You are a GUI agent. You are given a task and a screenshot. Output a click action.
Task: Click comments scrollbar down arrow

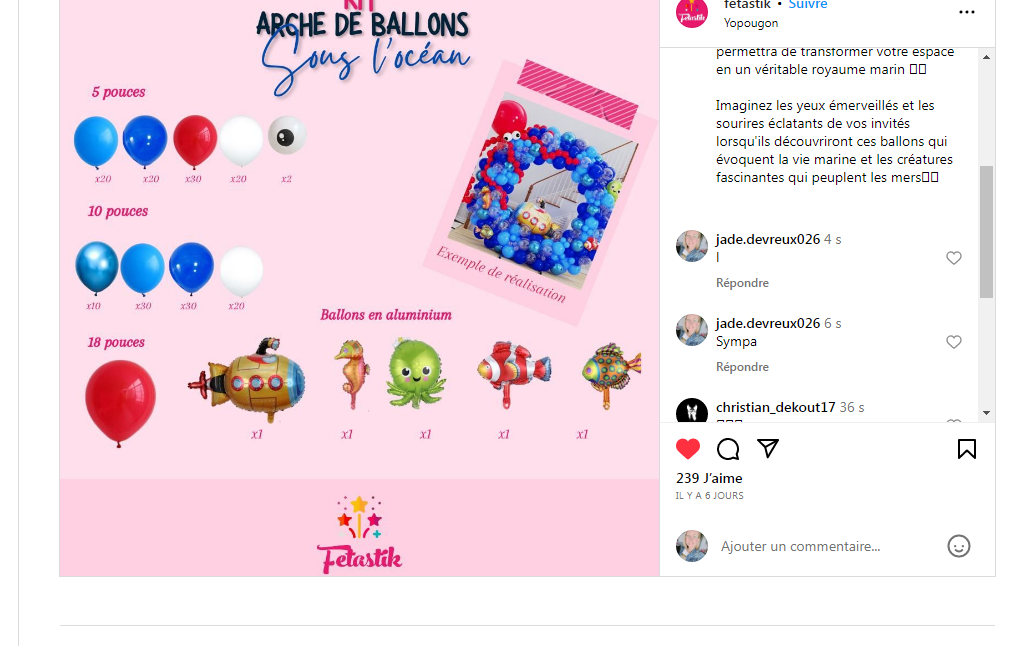pyautogui.click(x=986, y=413)
